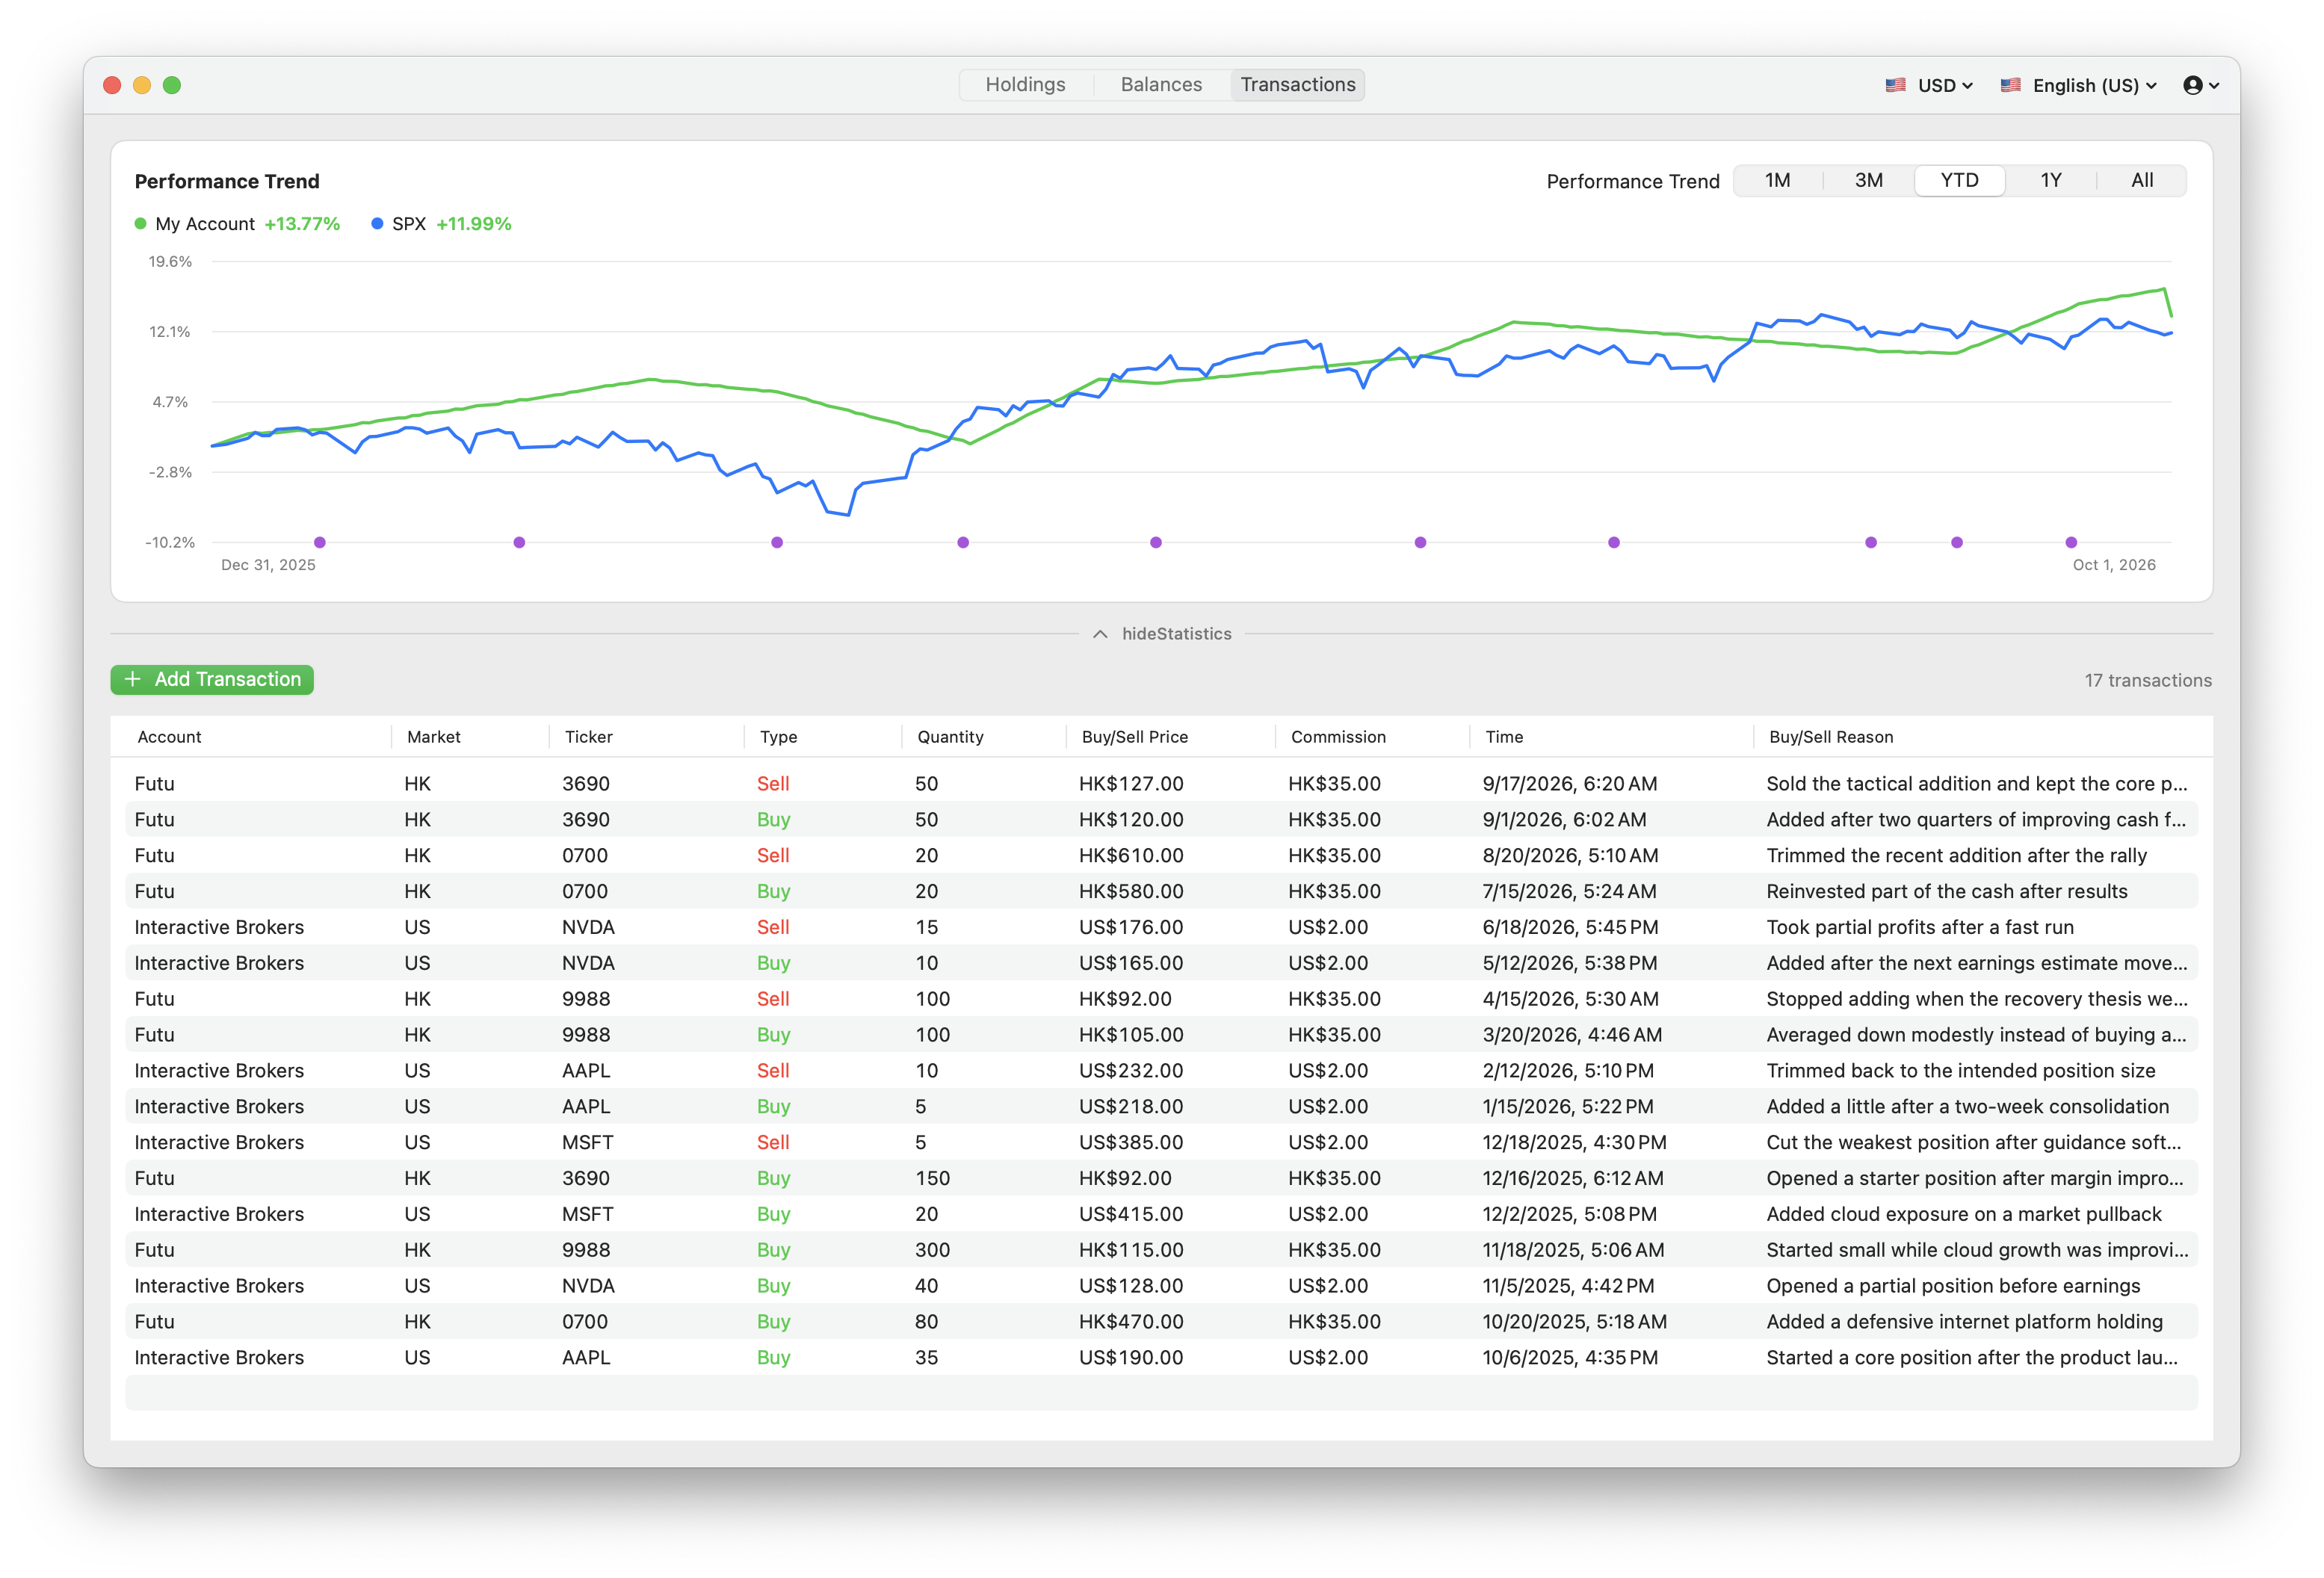Click reason 'Added a defensive internet platform holding'
This screenshot has width=2324, height=1578.
(x=1964, y=1322)
